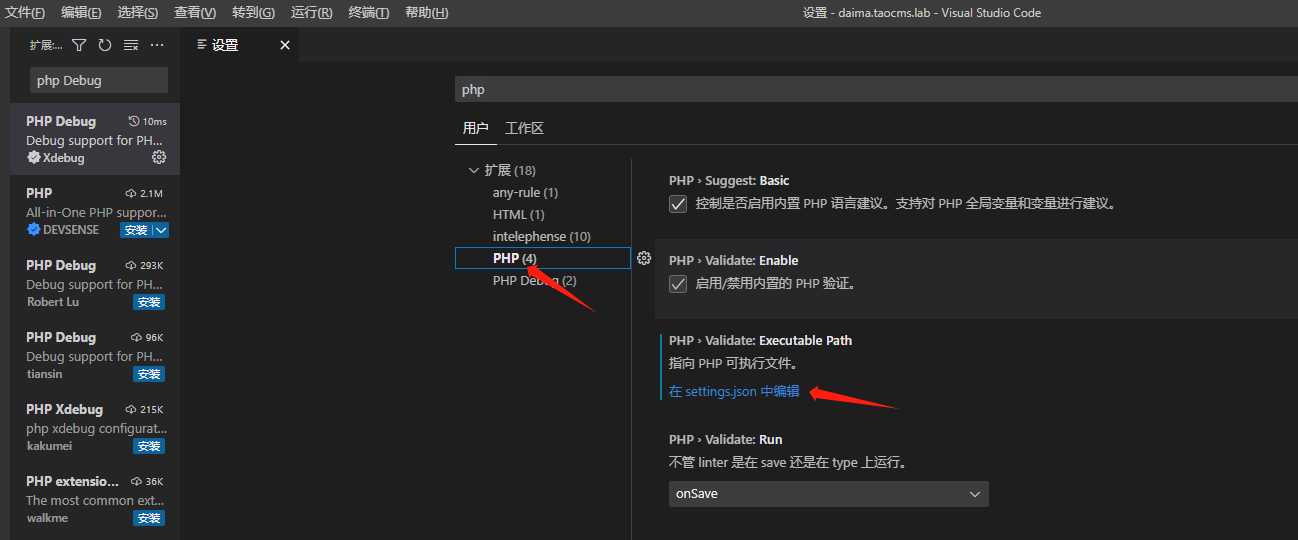The image size is (1298, 540).
Task: Open 帮助(H) menu
Action: pos(426,13)
